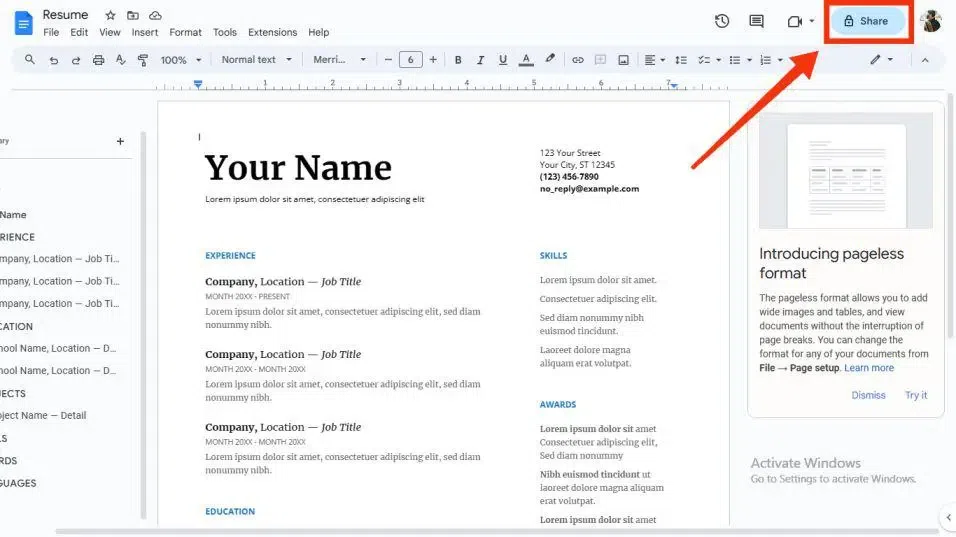Screen dimensions: 956x537
Task: Open the Insert menu
Action: [144, 32]
